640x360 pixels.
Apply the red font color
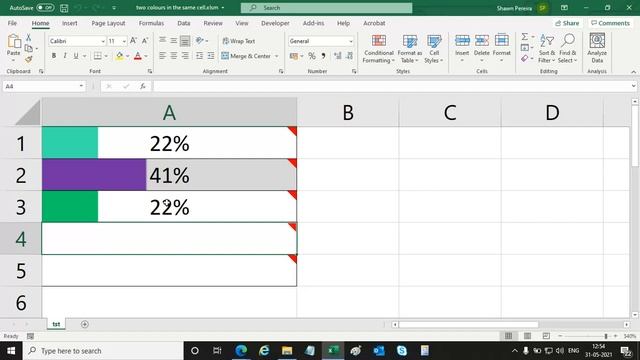[x=138, y=56]
